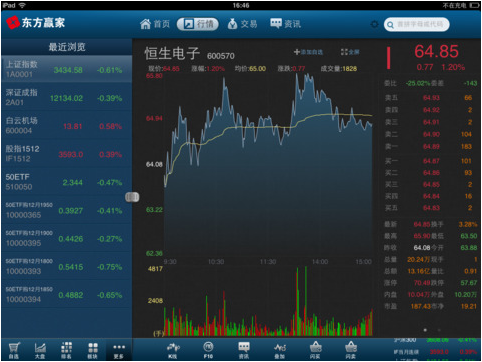Image resolution: width=482 pixels, height=362 pixels.
Task: Open the 板块 sectors icon
Action: (x=93, y=350)
